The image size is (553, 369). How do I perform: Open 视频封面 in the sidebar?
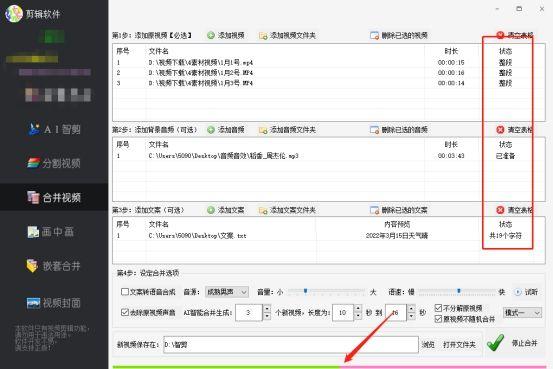click(54, 303)
